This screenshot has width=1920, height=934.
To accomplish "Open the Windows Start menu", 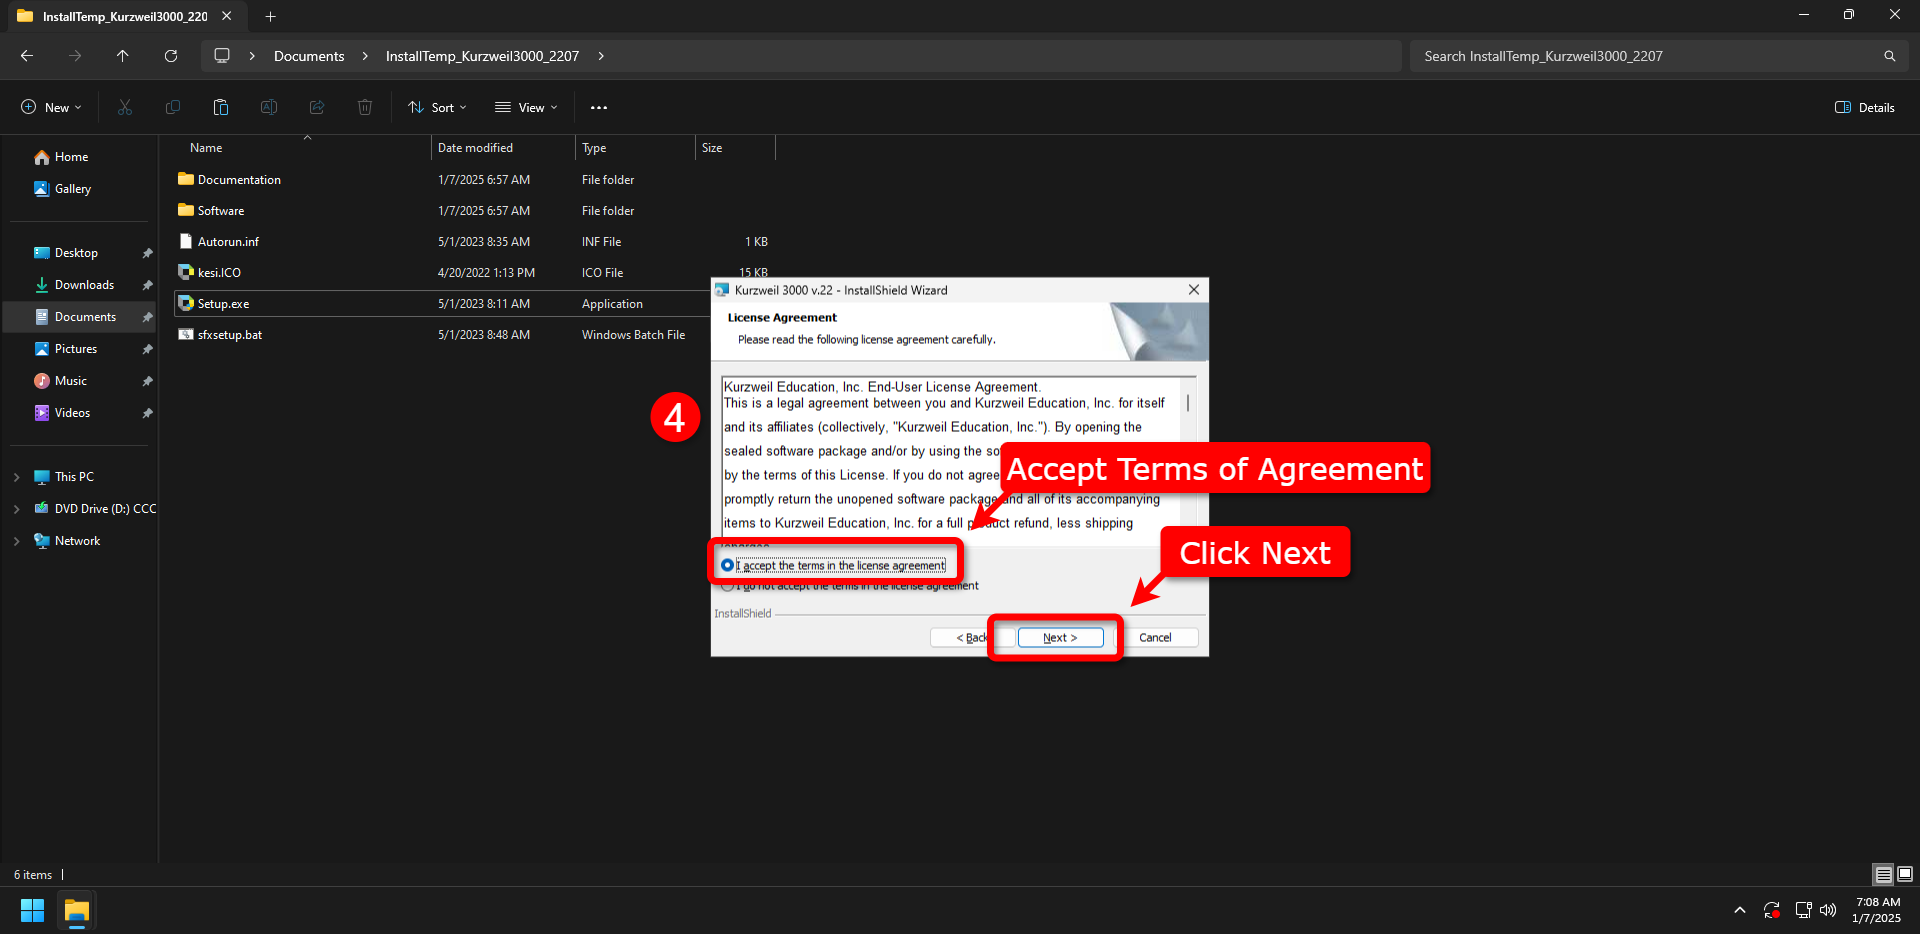I will point(33,910).
